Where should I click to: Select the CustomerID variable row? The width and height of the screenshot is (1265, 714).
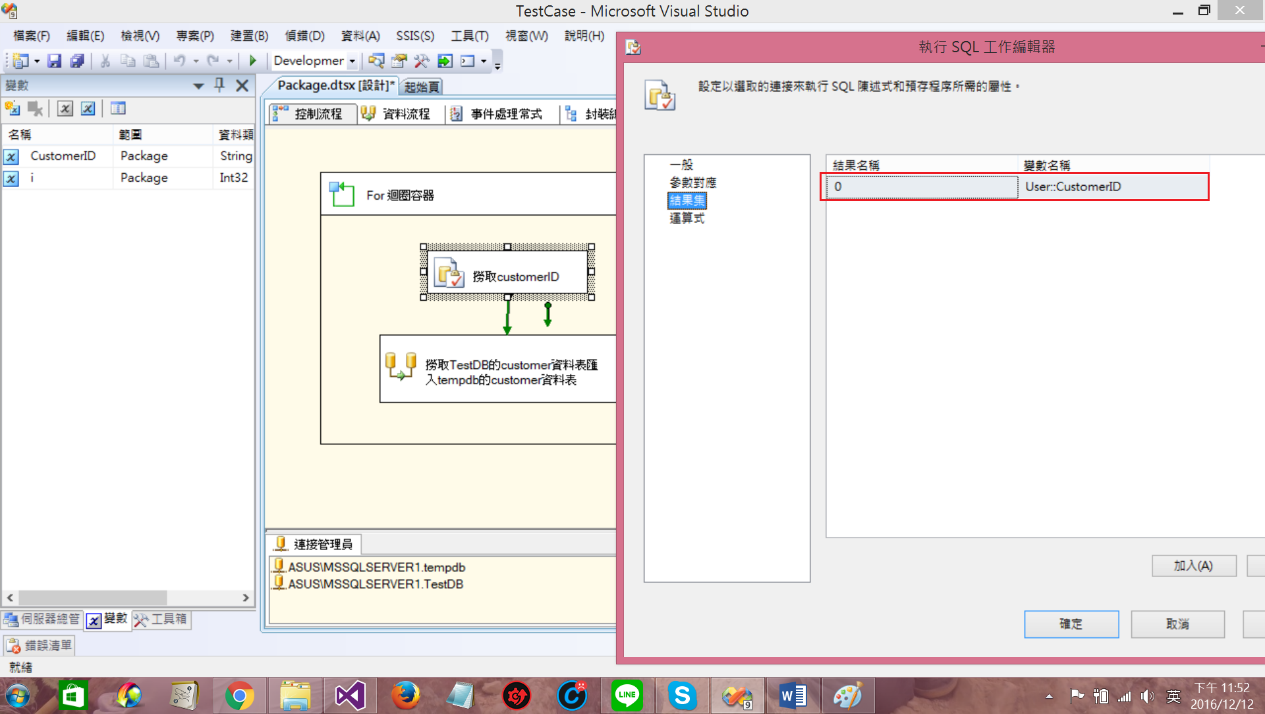(x=128, y=156)
